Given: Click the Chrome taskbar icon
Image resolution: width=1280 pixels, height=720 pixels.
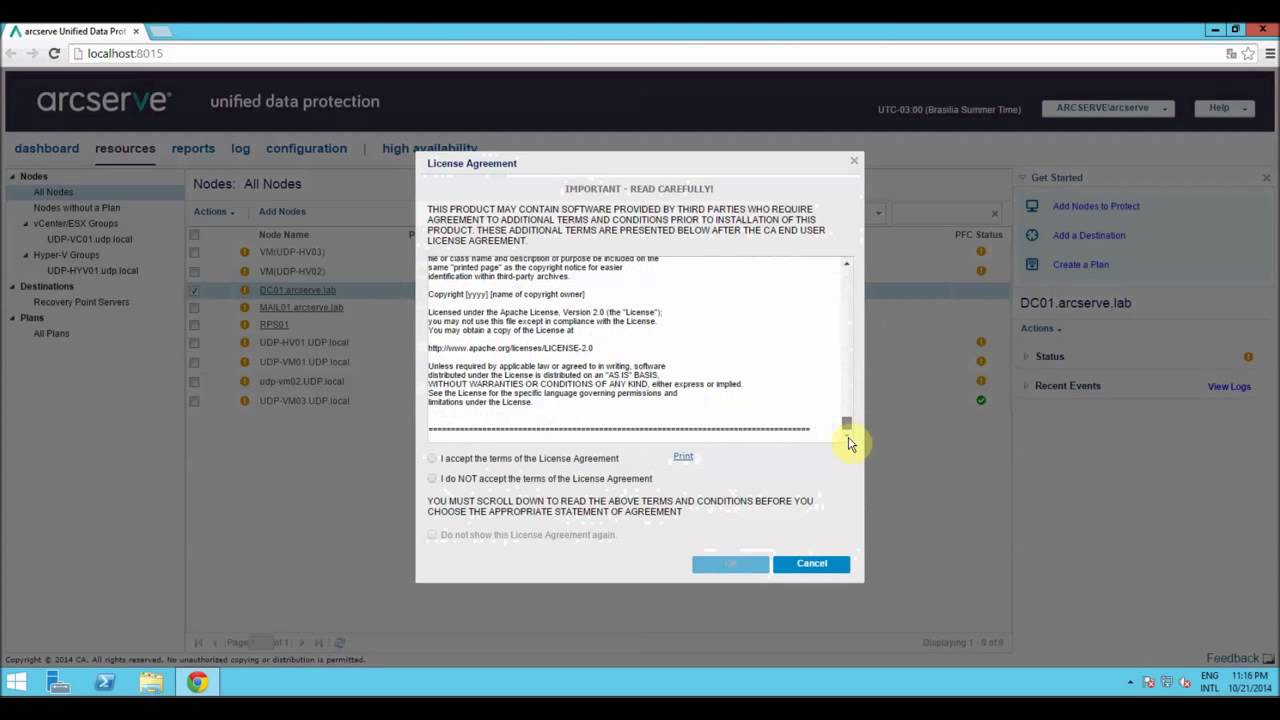Looking at the screenshot, I should click(x=197, y=682).
